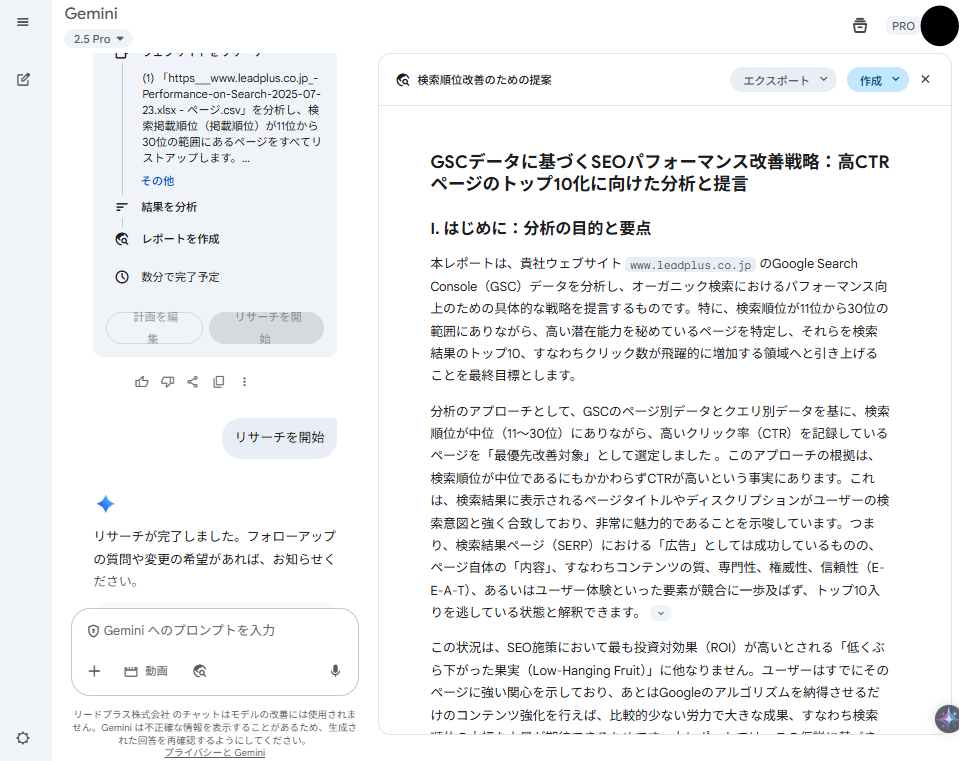Select the 動画 tool
960x761 pixels.
tap(146, 671)
